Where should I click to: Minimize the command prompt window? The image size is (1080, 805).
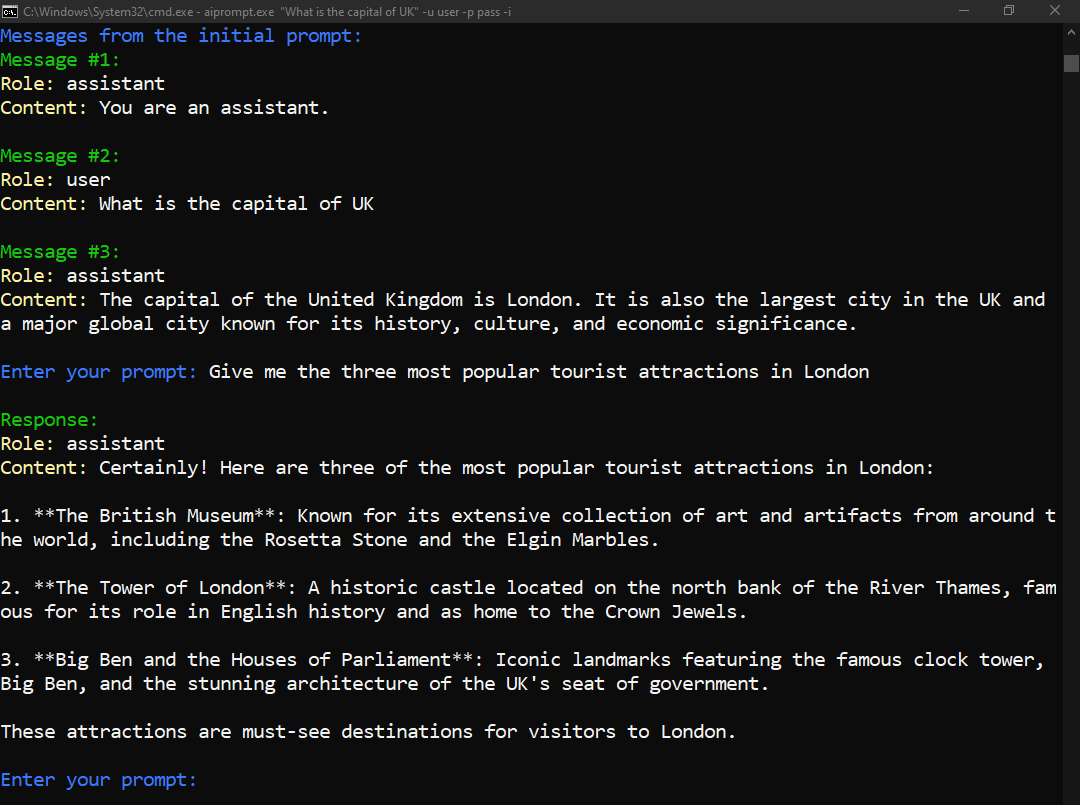tap(964, 11)
